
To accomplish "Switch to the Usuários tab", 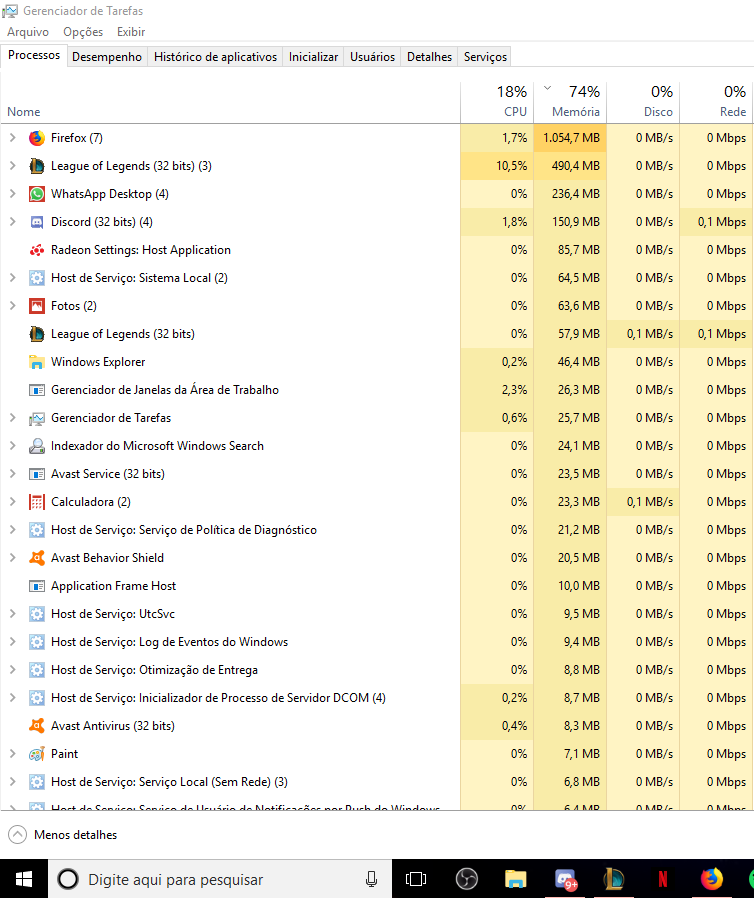I will point(372,57).
